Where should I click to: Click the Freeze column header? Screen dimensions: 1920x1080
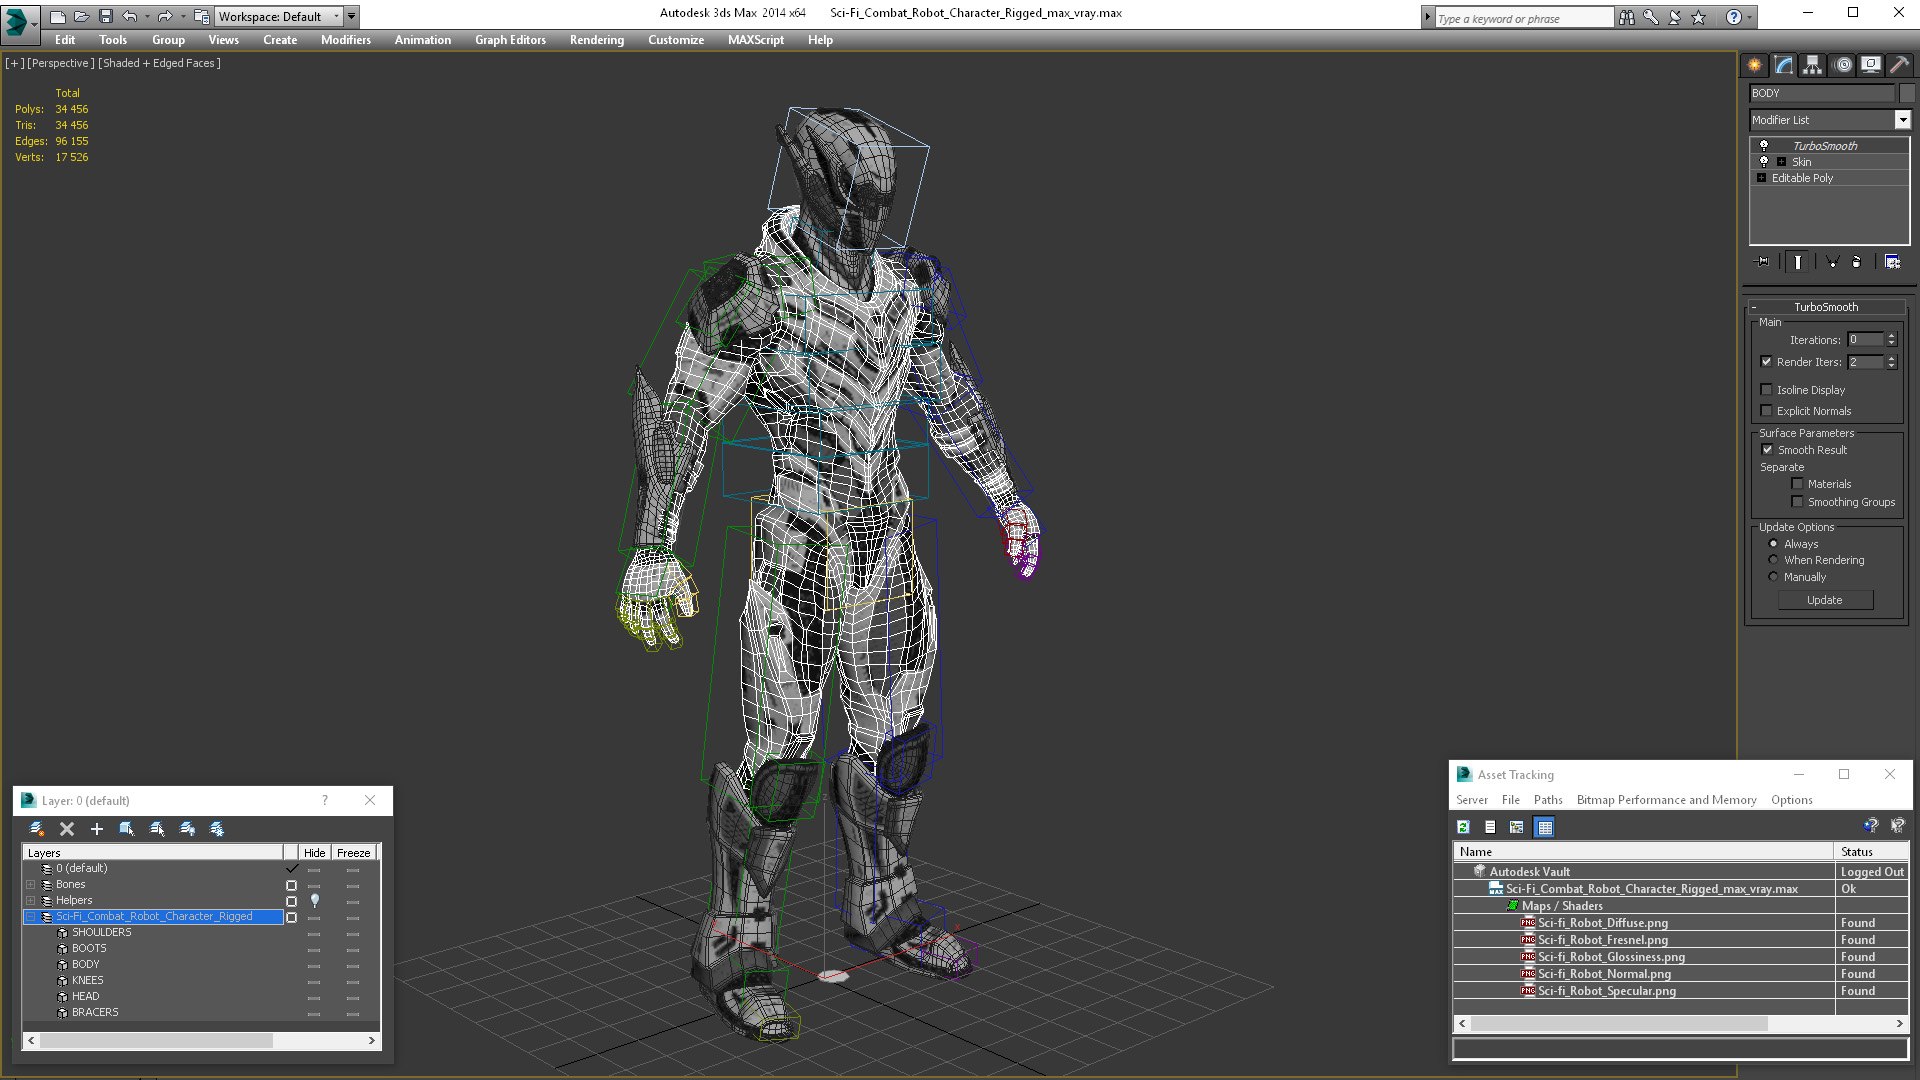coord(354,853)
